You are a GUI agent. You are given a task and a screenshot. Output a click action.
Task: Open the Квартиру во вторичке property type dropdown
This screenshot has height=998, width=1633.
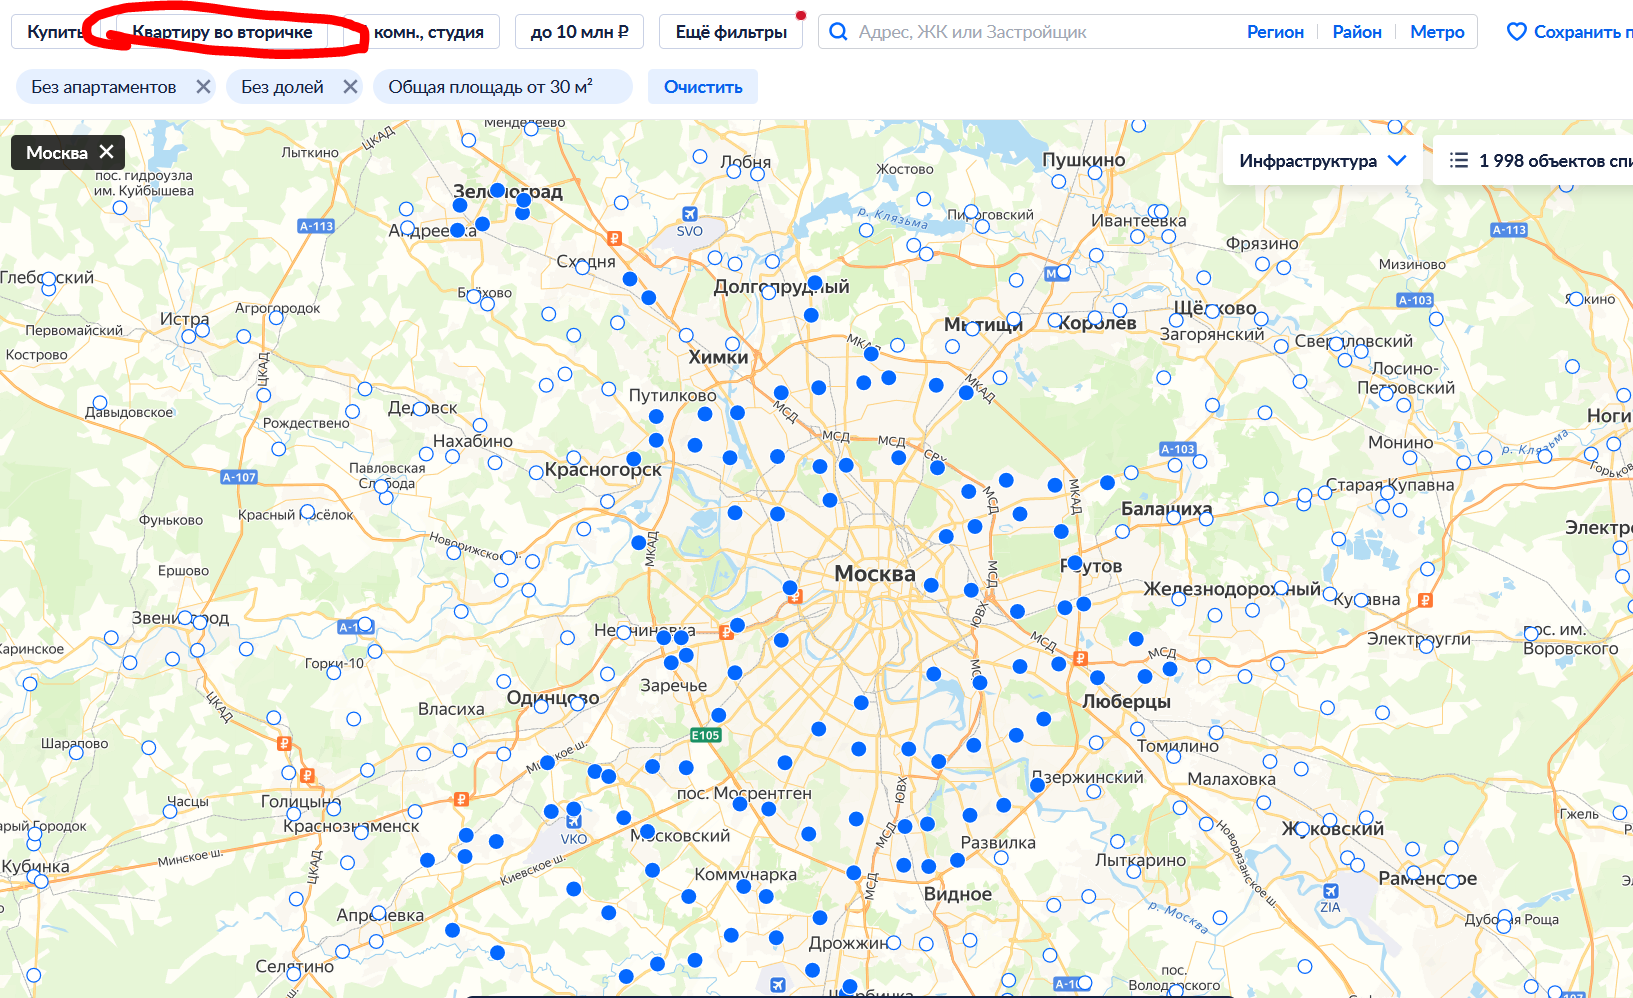222,32
